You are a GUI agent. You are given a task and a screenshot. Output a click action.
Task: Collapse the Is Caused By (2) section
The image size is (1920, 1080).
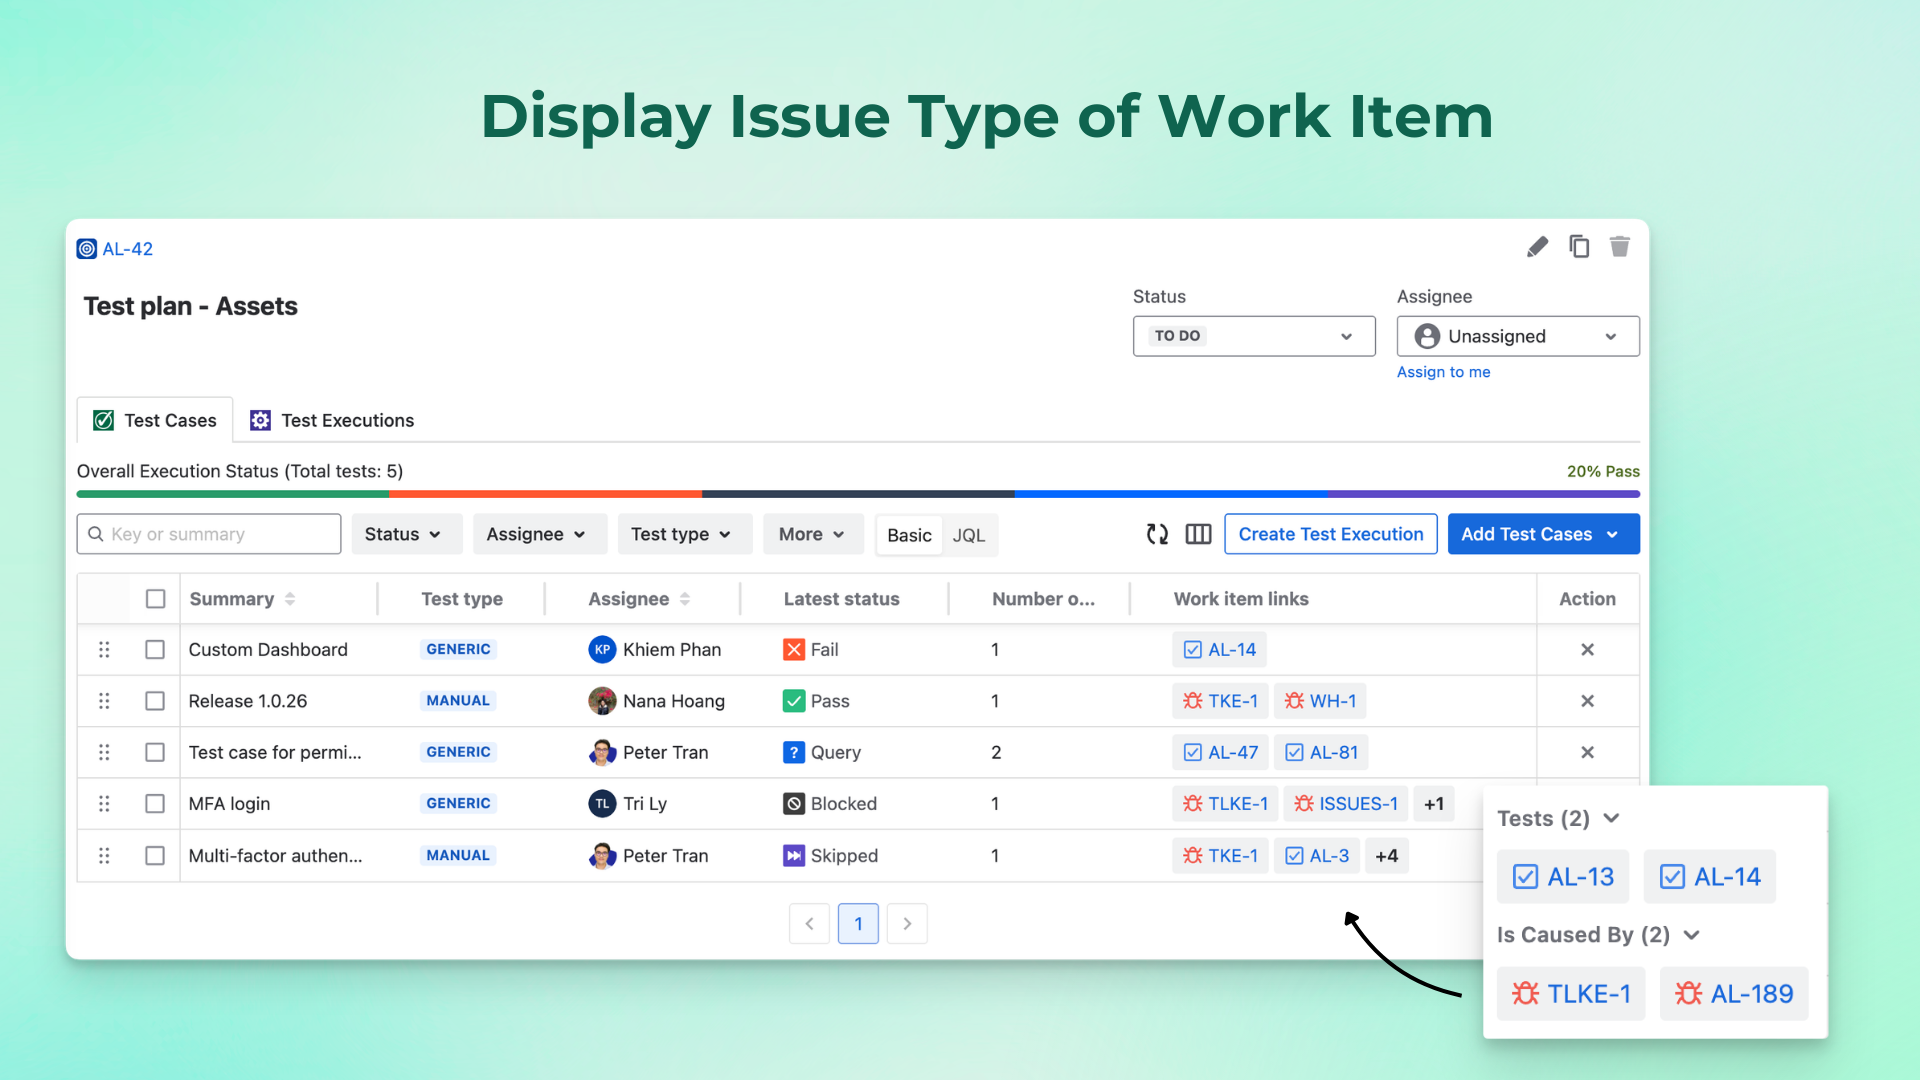coord(1692,935)
